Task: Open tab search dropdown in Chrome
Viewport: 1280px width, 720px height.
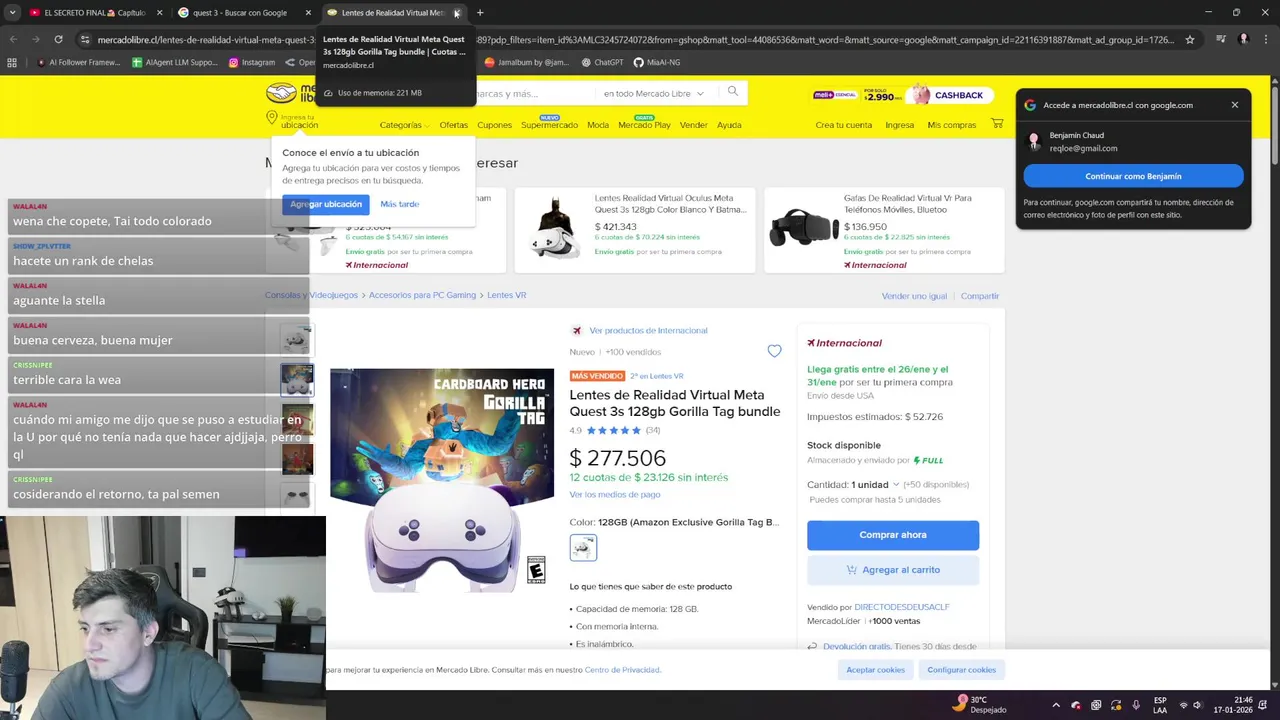Action: pyautogui.click(x=13, y=13)
